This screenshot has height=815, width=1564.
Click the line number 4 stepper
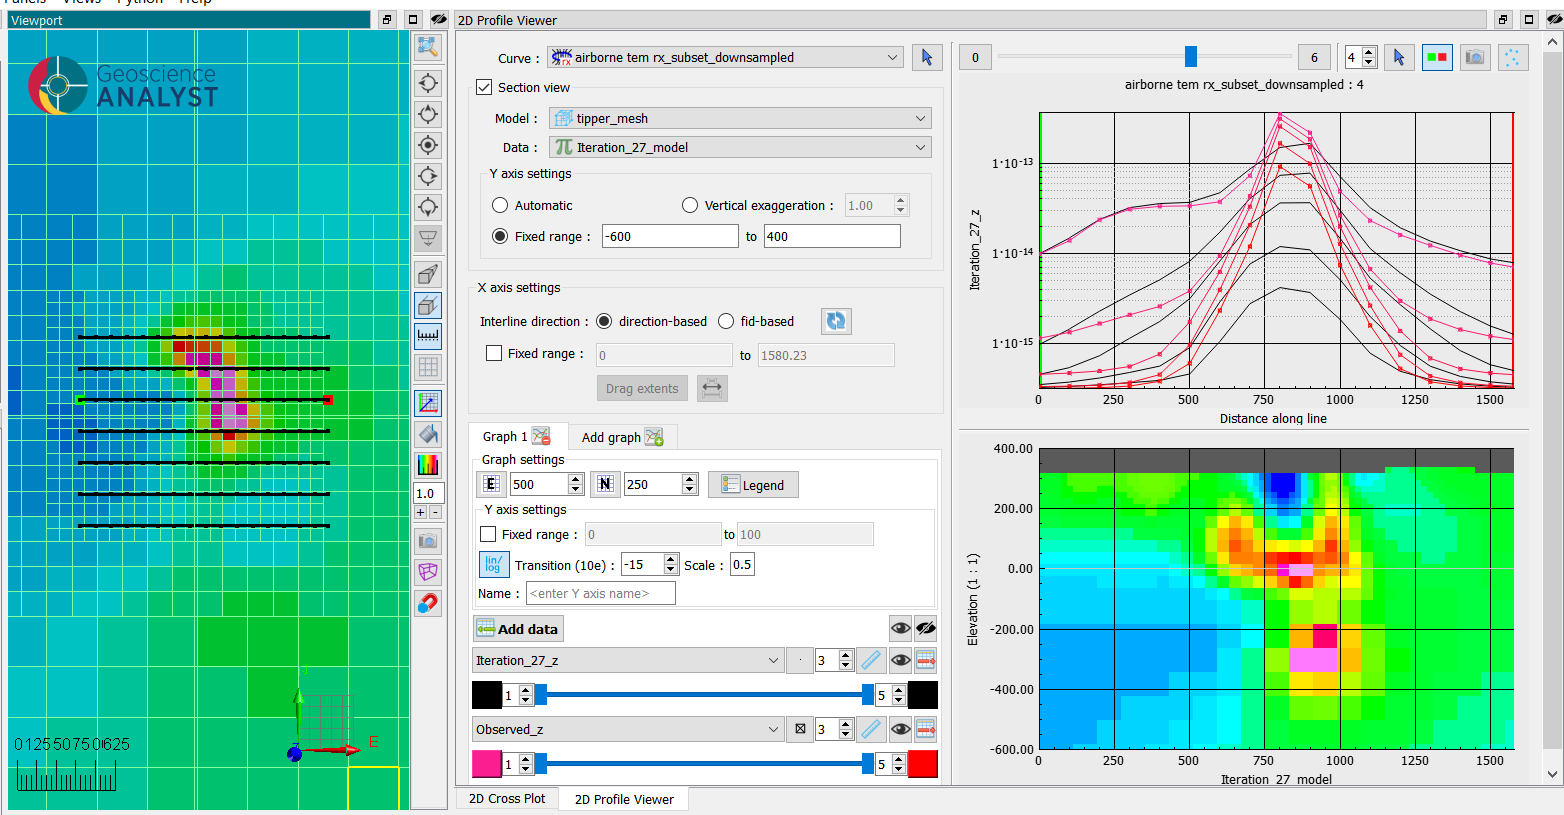[x=1369, y=58]
